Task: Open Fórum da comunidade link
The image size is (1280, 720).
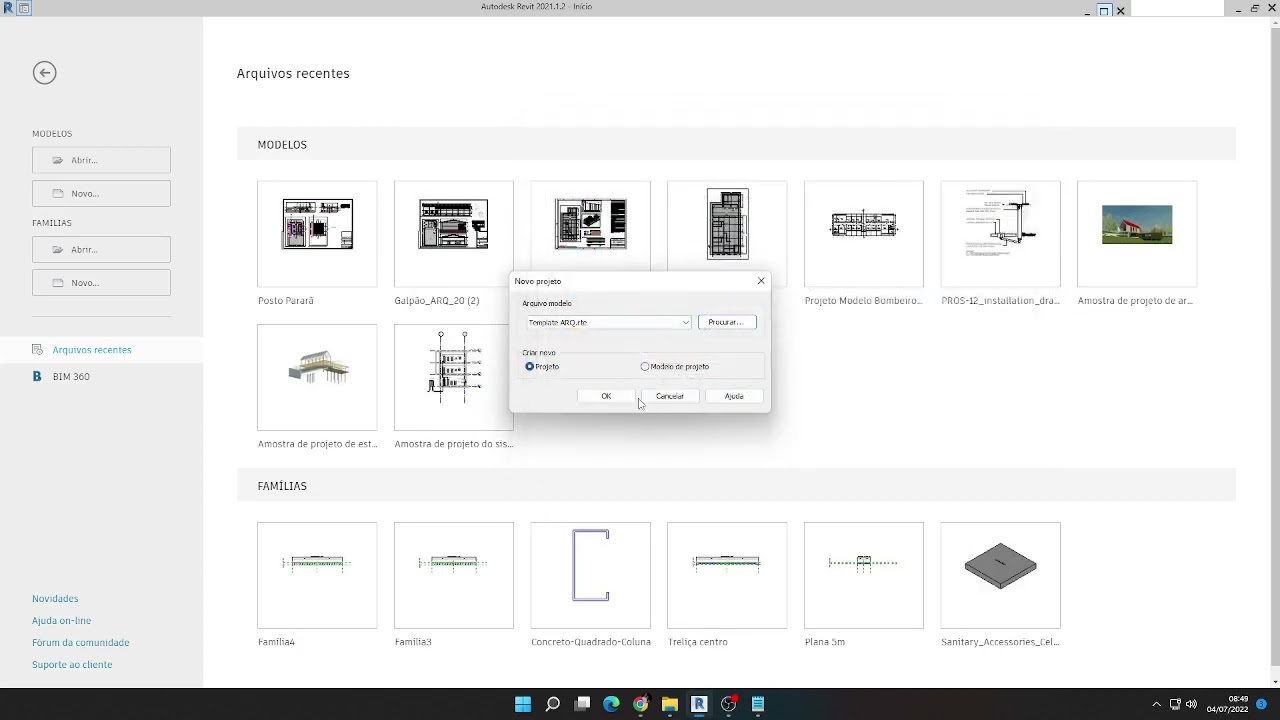Action: [80, 643]
